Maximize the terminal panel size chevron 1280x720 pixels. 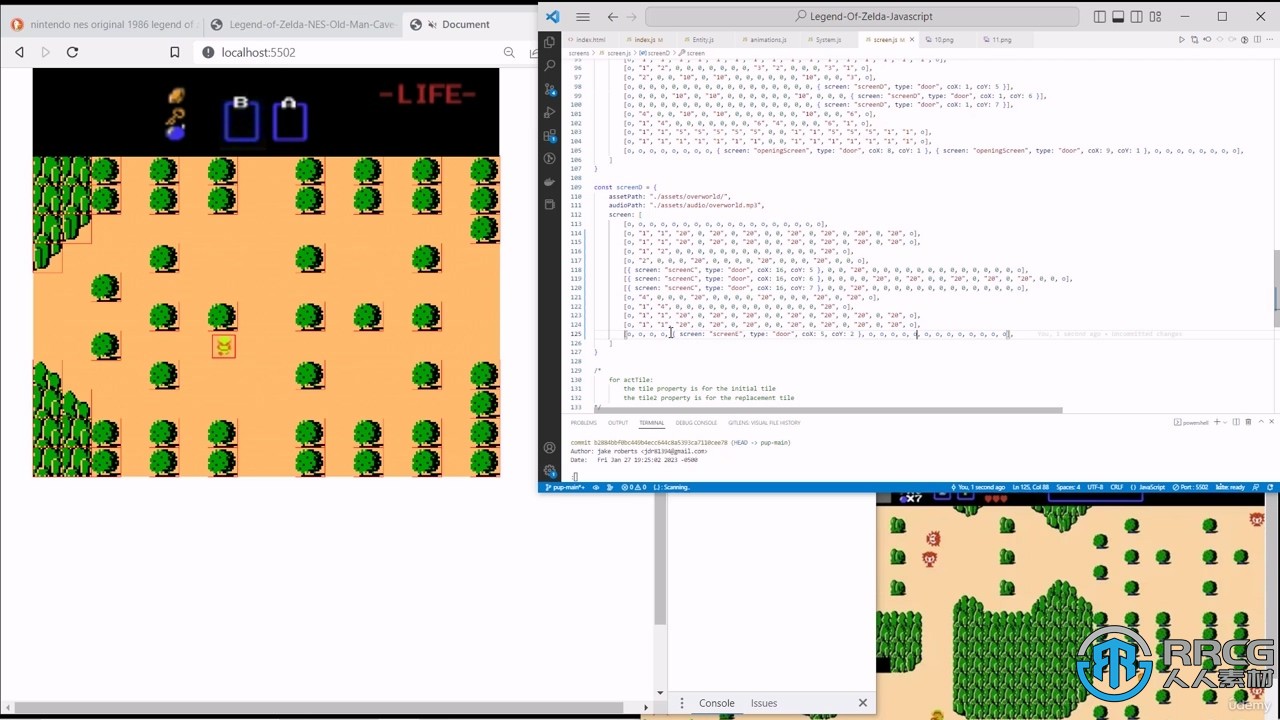(1261, 422)
